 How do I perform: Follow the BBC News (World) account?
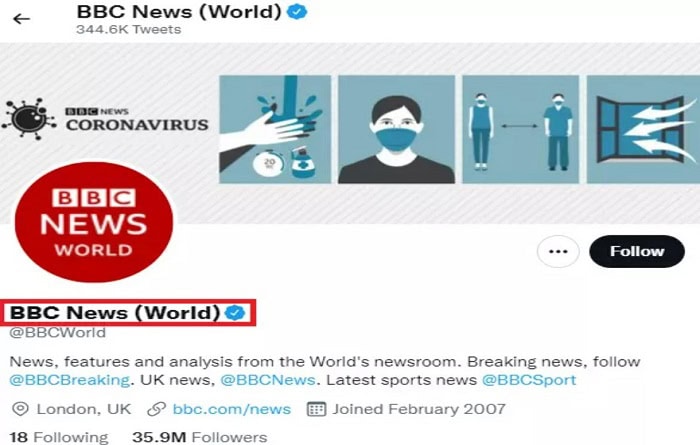tap(637, 251)
